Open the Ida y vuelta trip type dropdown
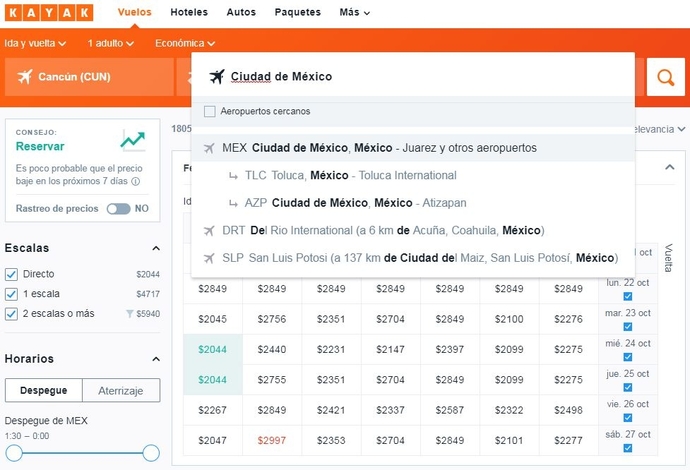This screenshot has height=470, width=690. coord(35,43)
